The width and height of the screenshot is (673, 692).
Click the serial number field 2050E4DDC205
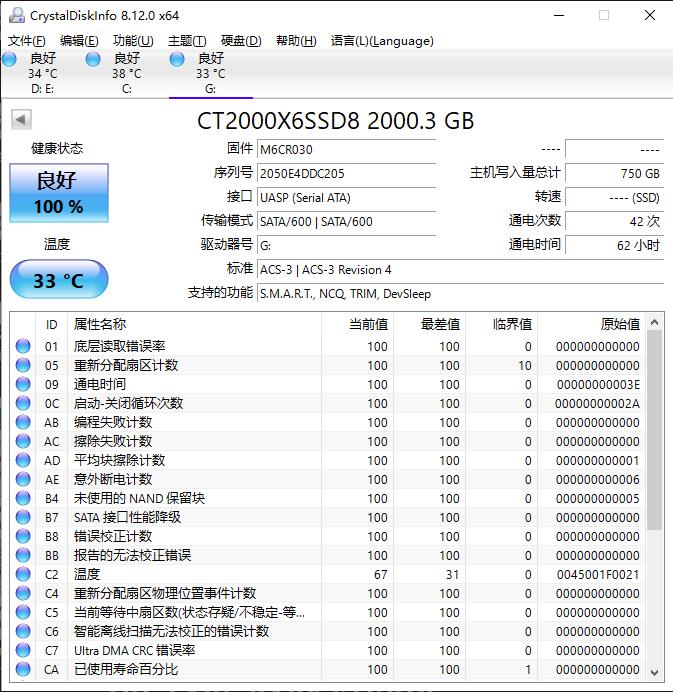pyautogui.click(x=346, y=173)
